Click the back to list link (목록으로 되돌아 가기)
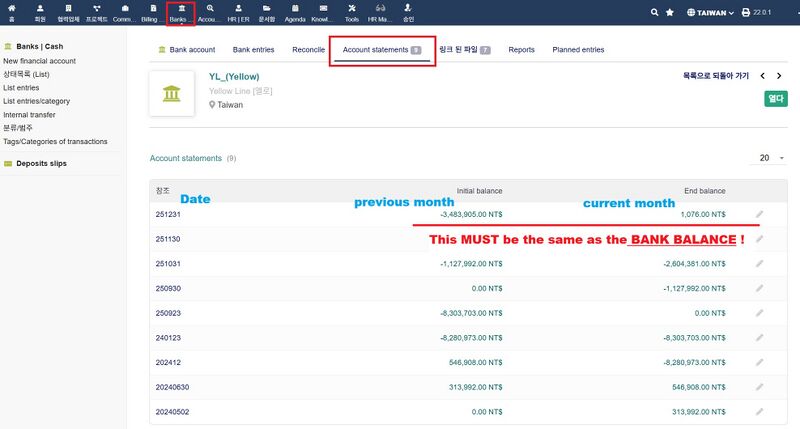Image resolution: width=800 pixels, height=429 pixels. pos(716,76)
